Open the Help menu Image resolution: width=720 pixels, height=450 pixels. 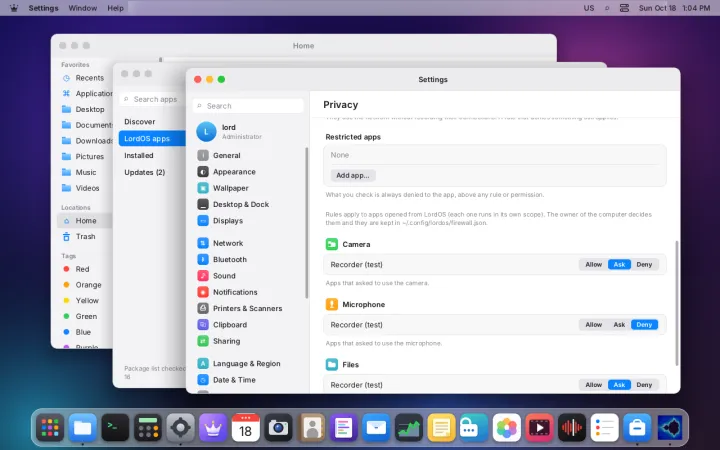(115, 8)
